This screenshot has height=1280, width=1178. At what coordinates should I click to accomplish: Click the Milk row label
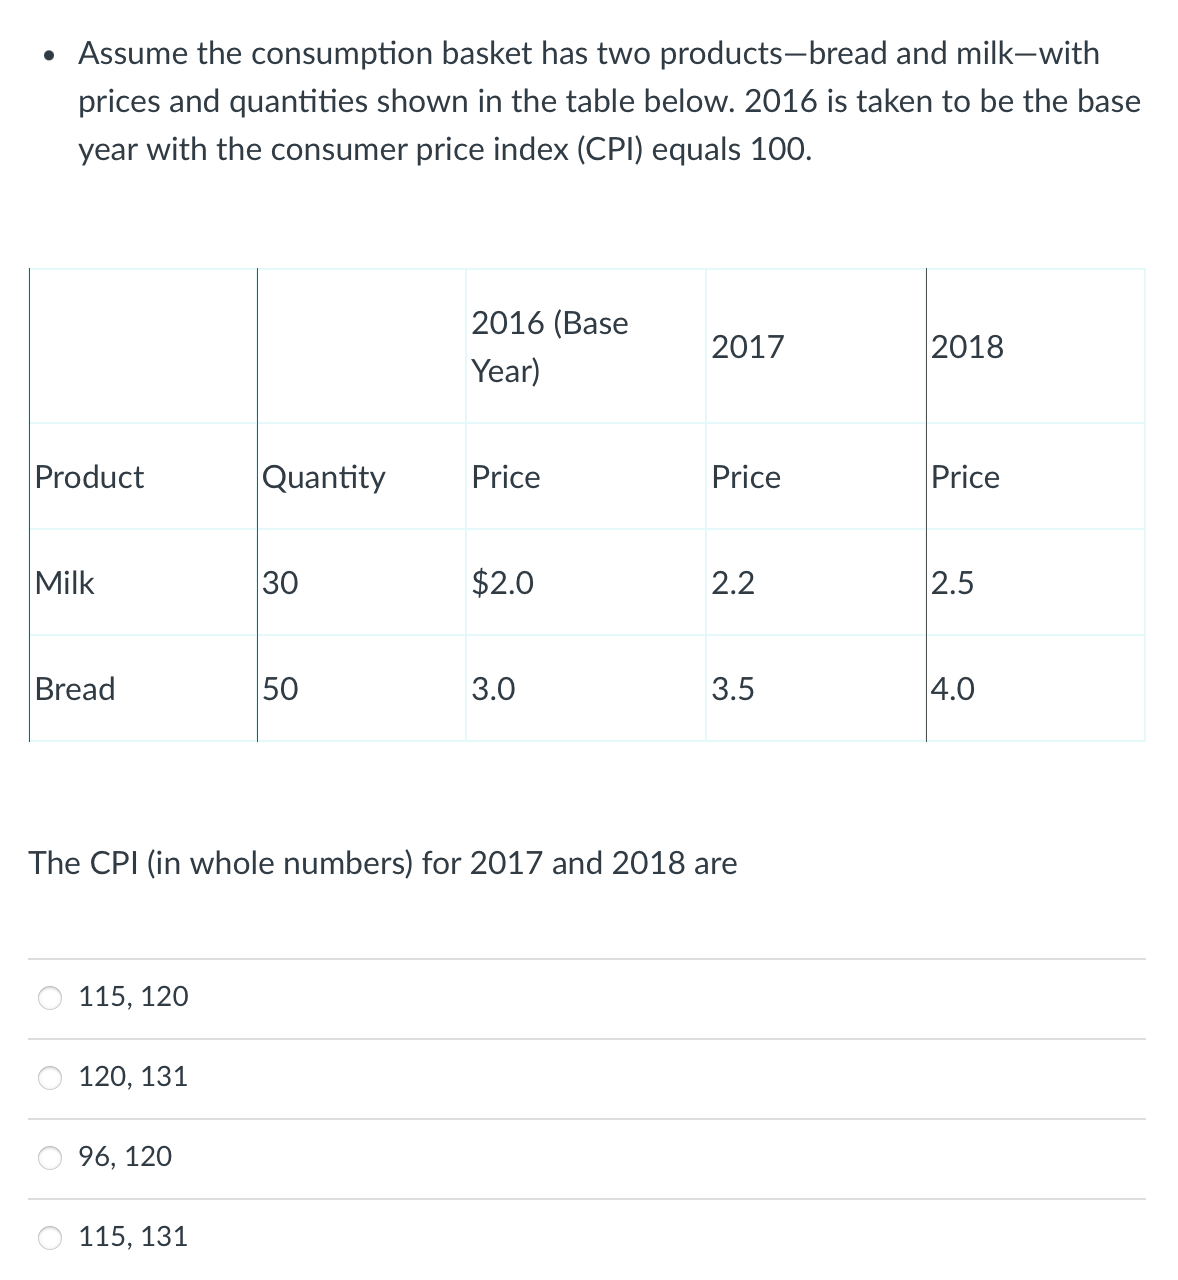point(64,583)
